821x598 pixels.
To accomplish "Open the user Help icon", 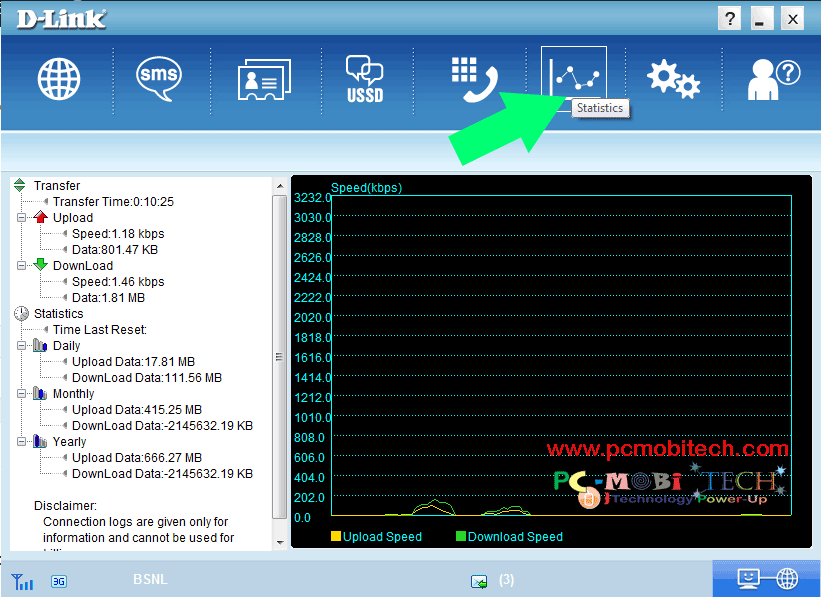I will (x=773, y=79).
